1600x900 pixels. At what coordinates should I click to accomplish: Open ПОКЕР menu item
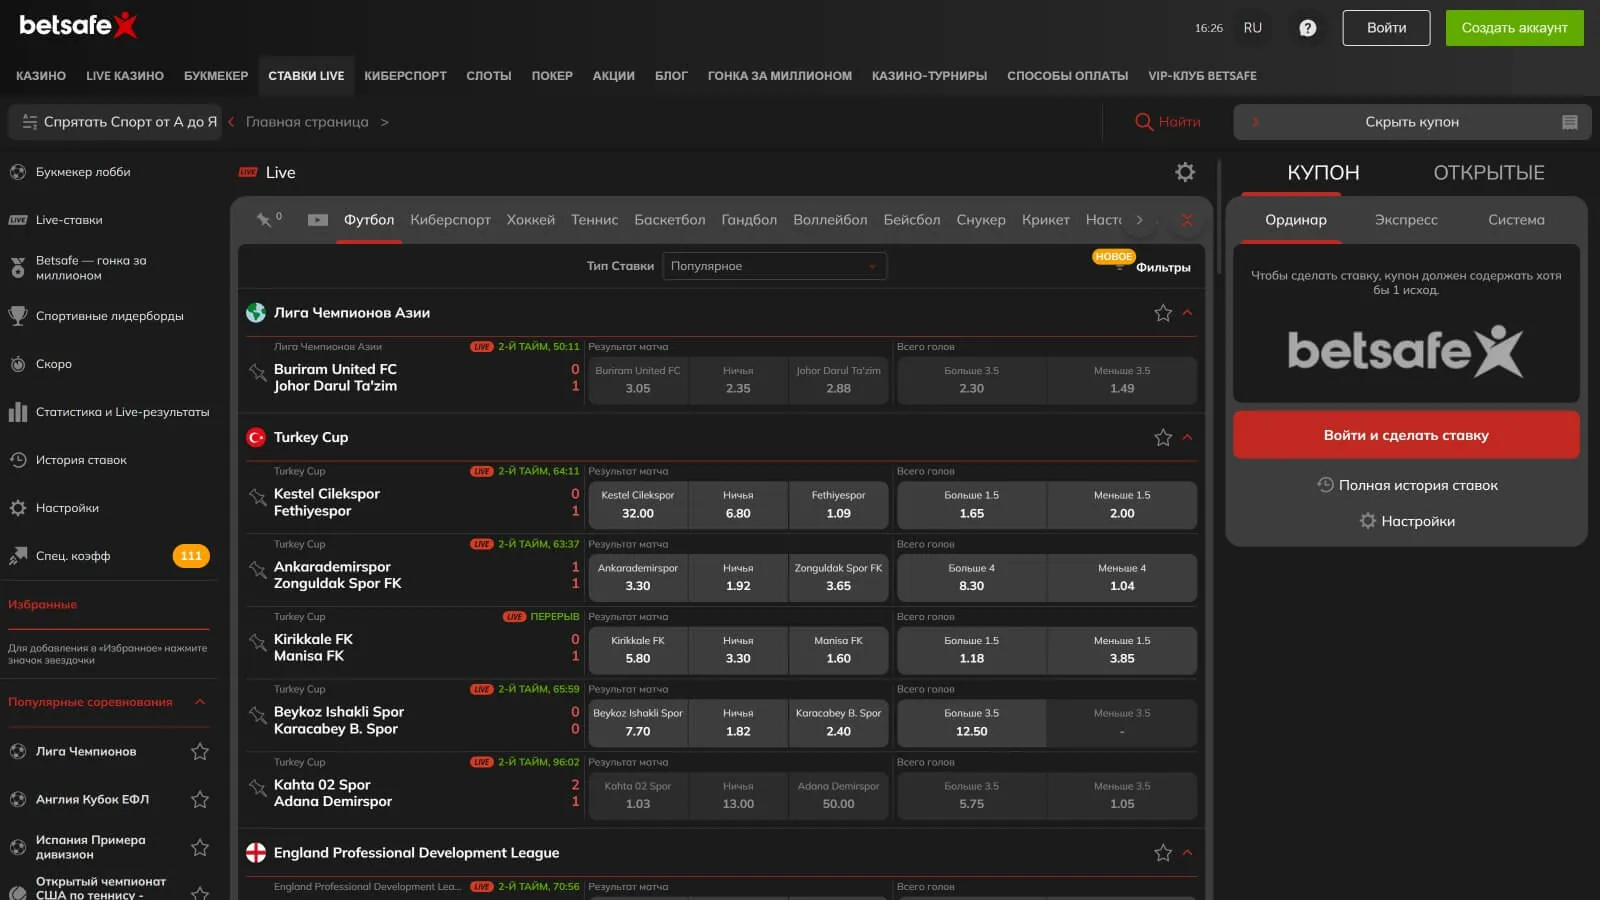tap(552, 76)
